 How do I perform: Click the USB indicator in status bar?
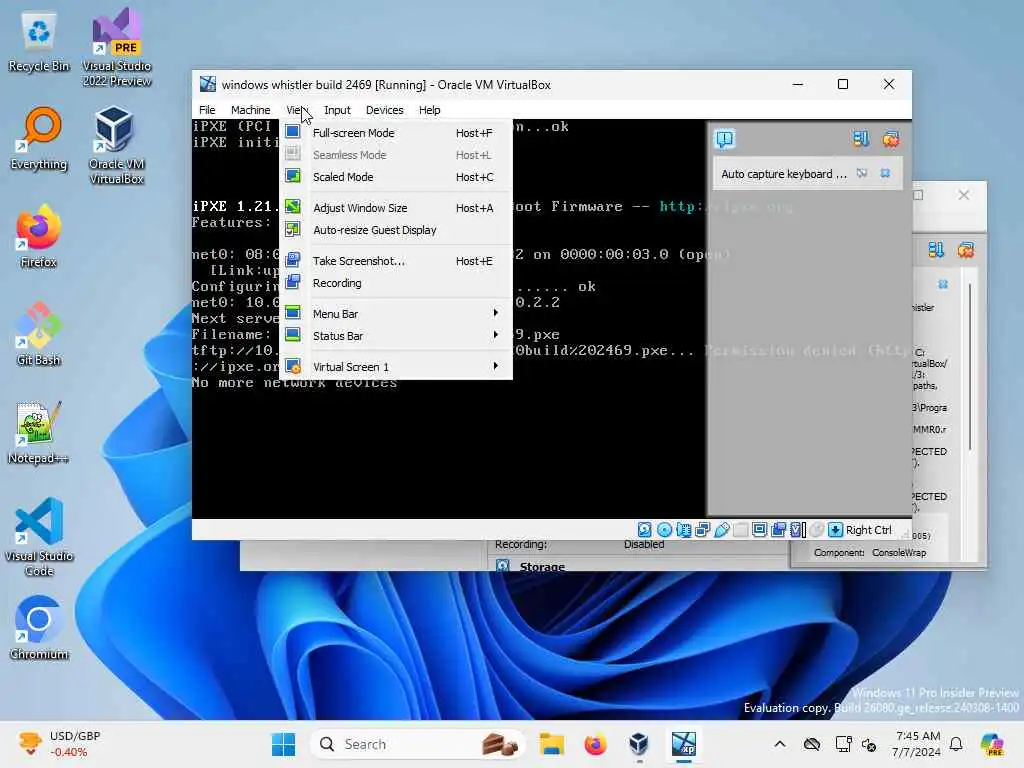tap(721, 530)
